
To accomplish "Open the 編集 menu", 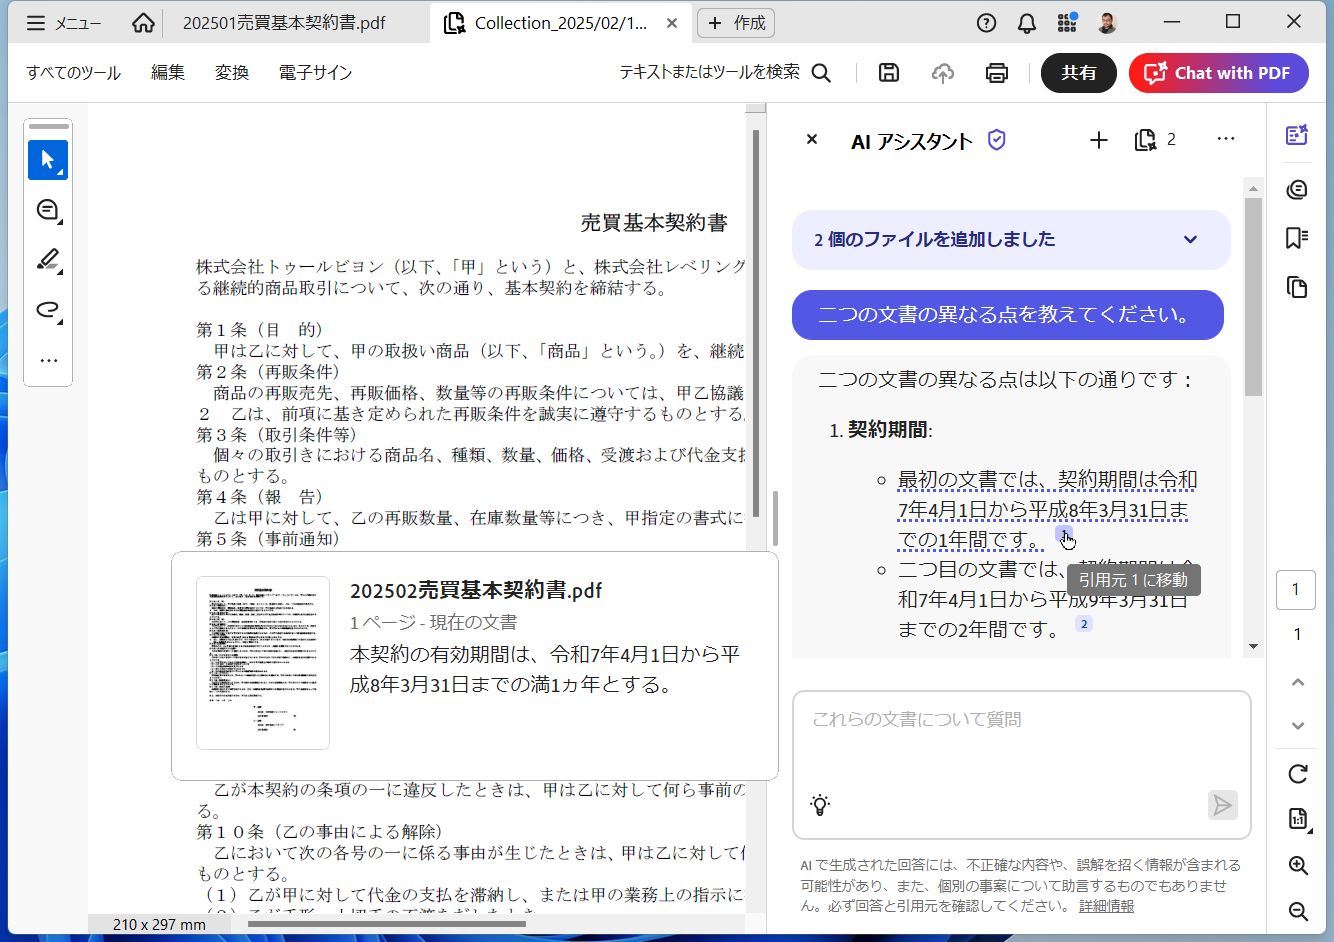I will 168,73.
